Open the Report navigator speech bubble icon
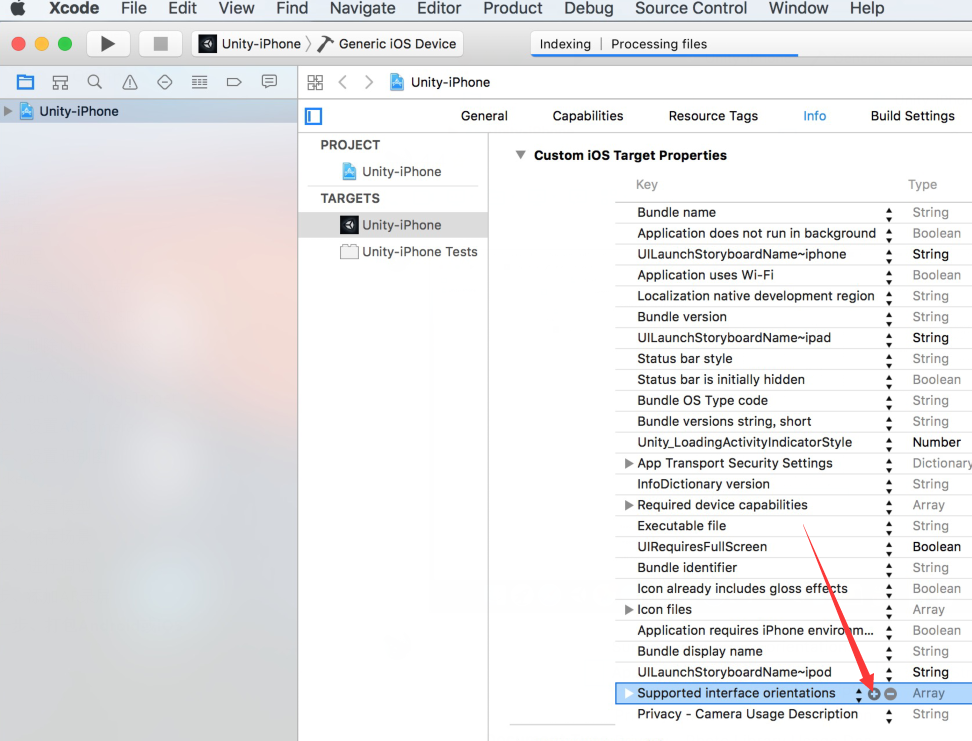 [269, 82]
